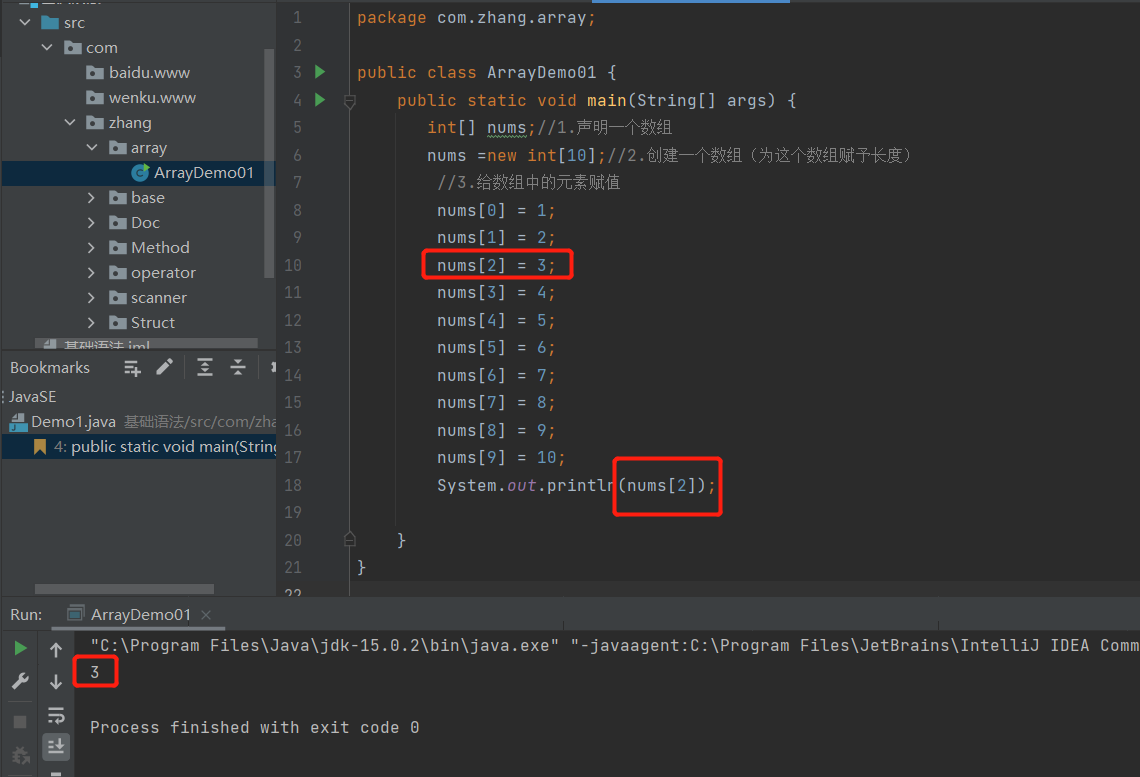The width and height of the screenshot is (1140, 777).
Task: Click the src folder icon
Action: tap(50, 23)
